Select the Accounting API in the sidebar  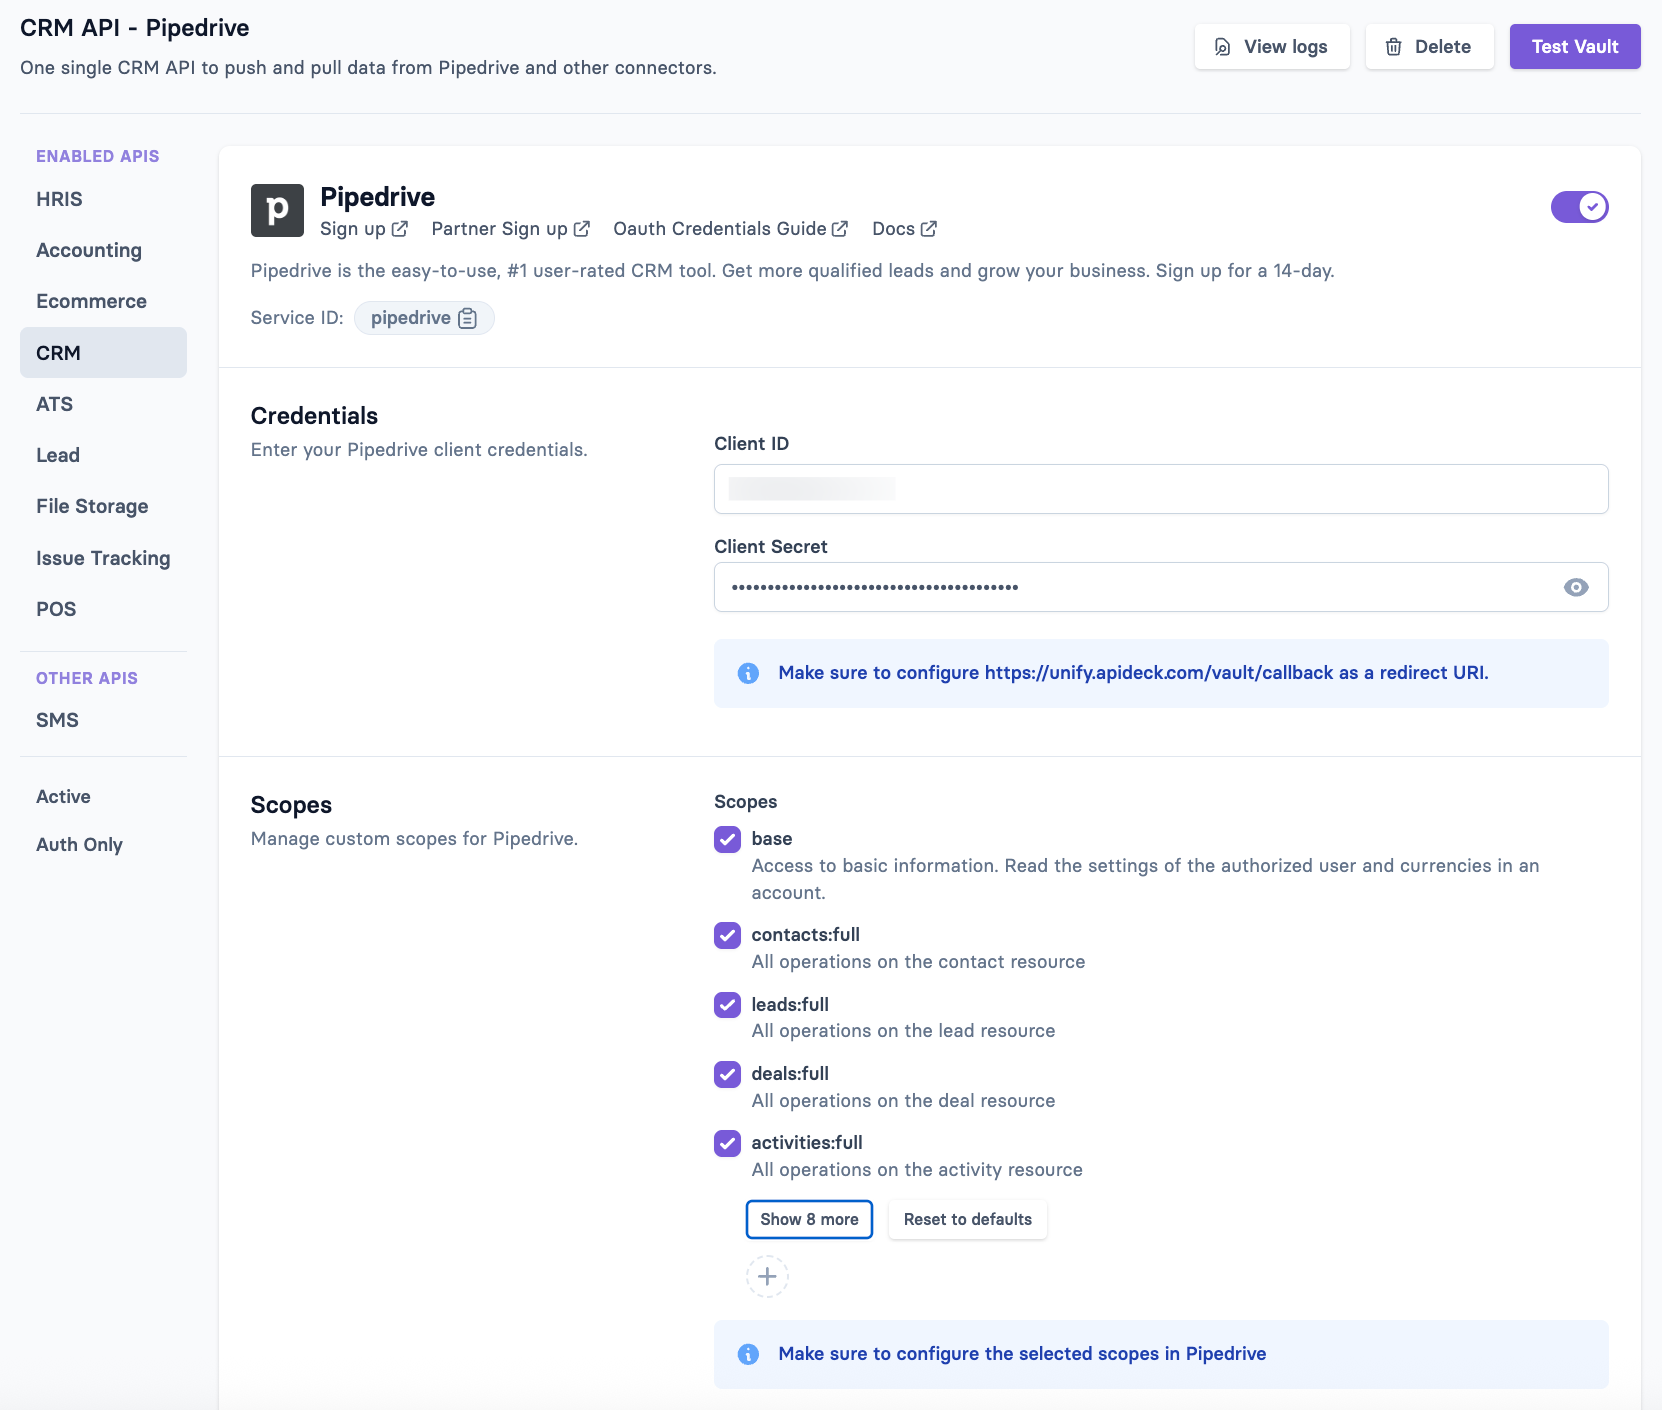click(89, 250)
